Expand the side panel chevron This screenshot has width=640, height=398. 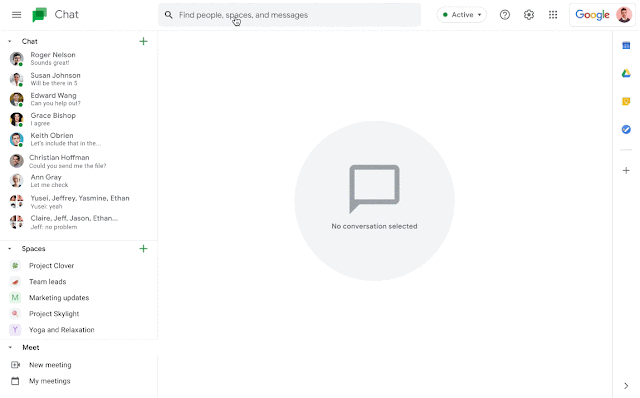pos(626,385)
